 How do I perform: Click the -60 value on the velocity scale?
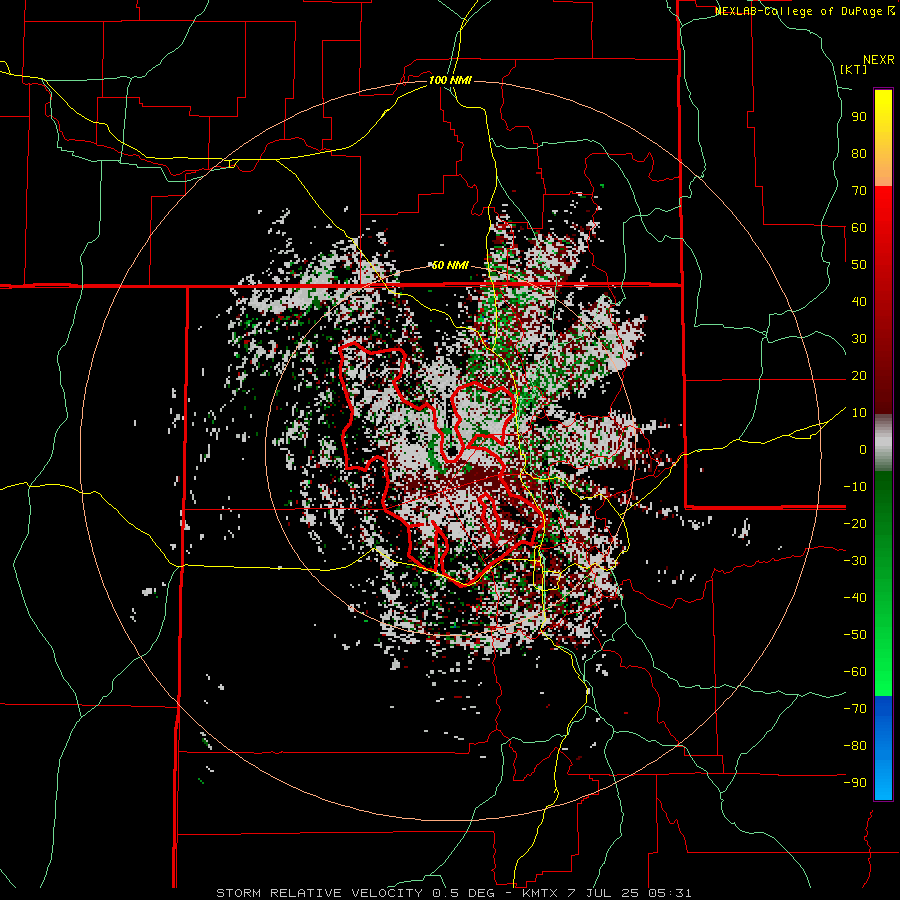(855, 672)
